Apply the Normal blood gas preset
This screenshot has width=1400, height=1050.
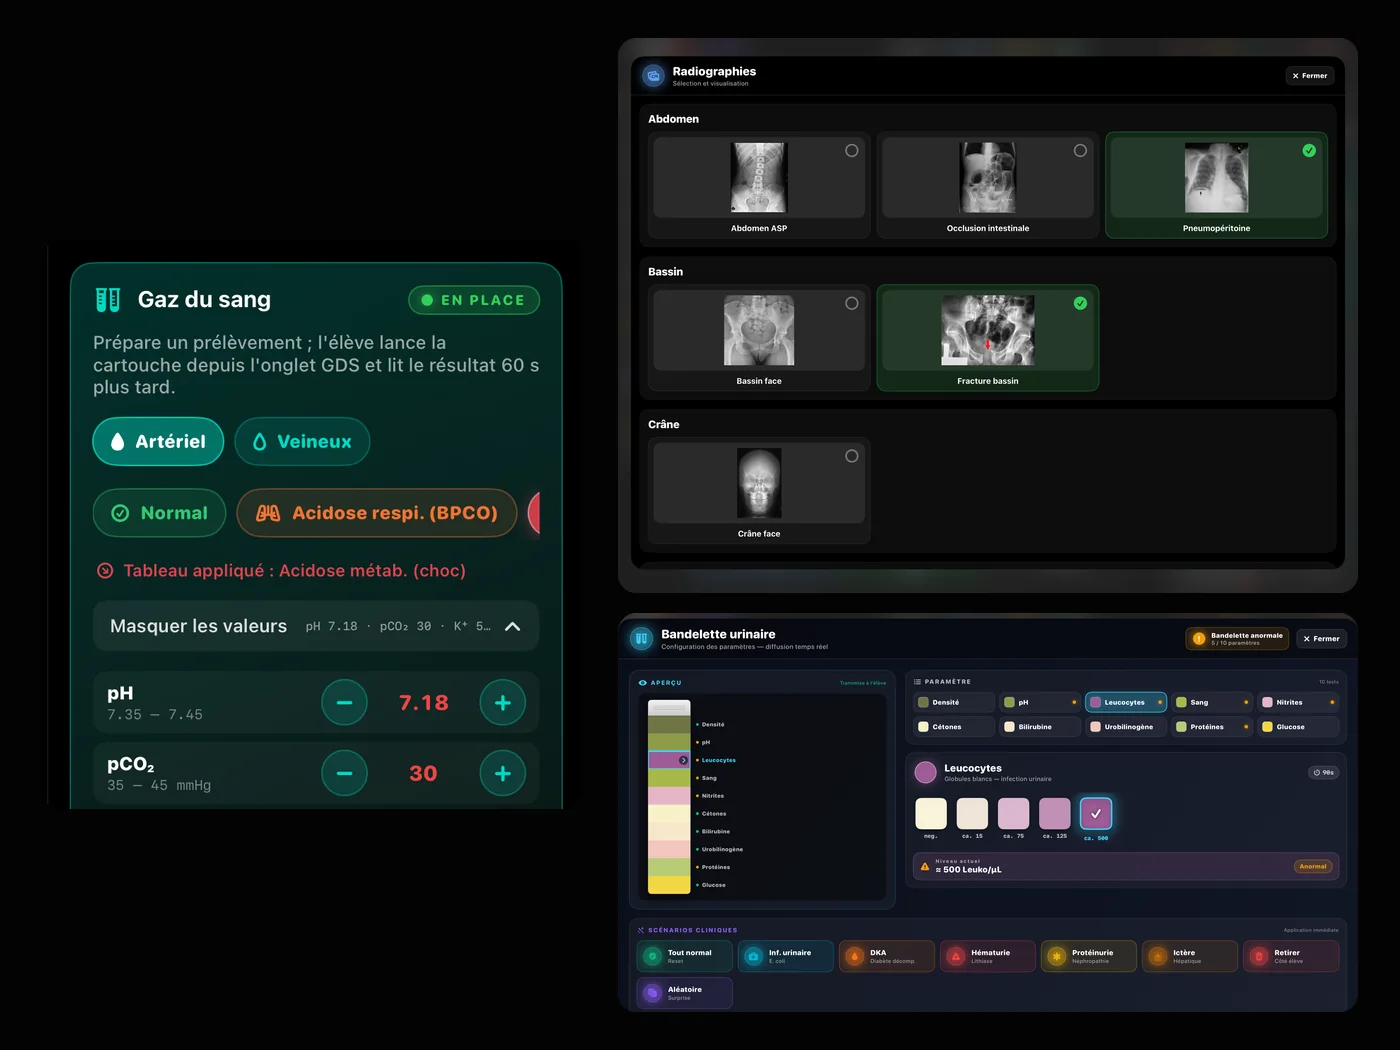(159, 513)
